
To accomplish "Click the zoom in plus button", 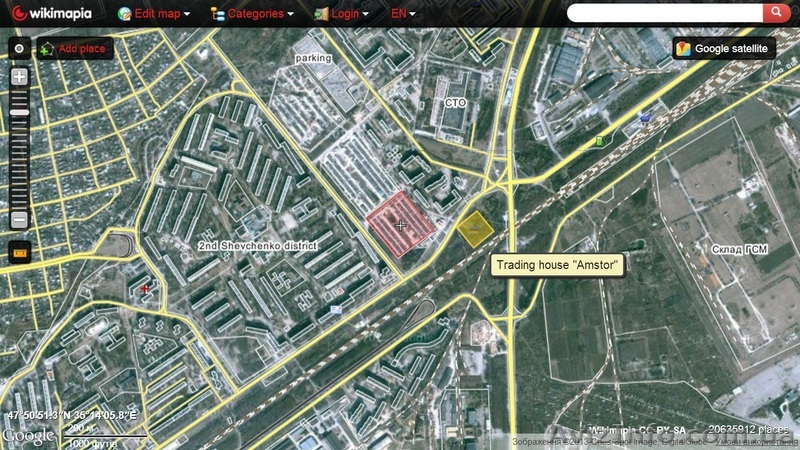I will point(18,77).
